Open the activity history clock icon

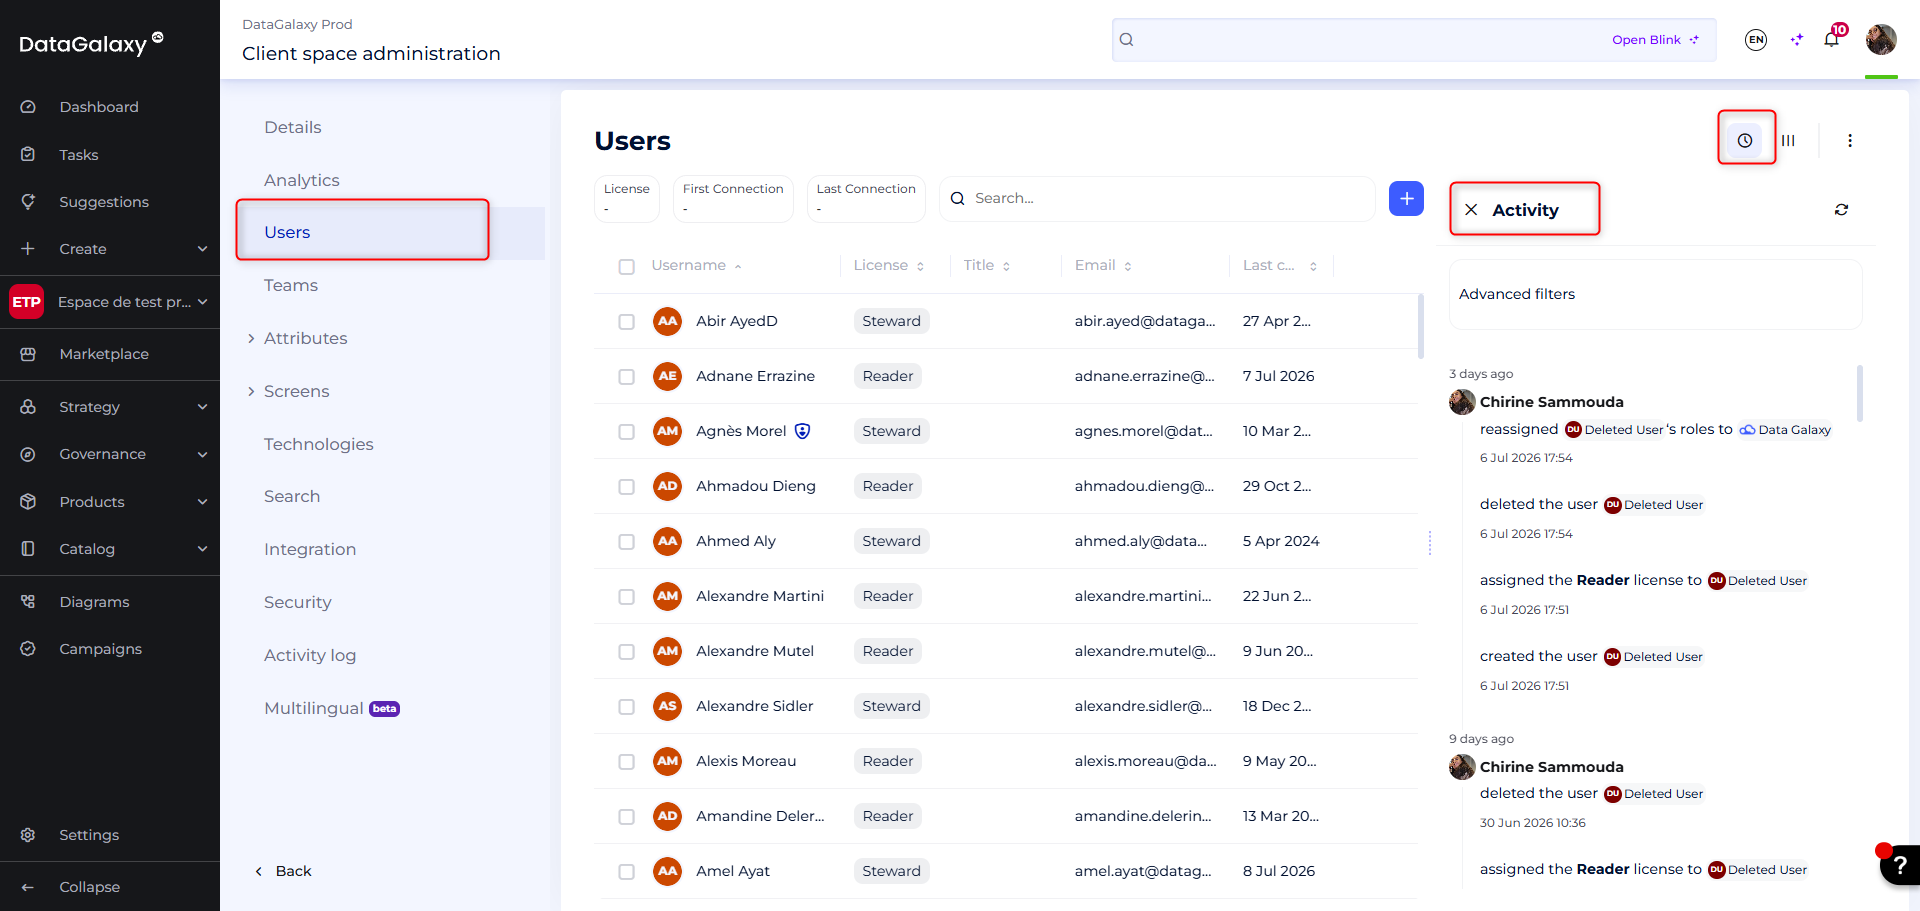1745,141
